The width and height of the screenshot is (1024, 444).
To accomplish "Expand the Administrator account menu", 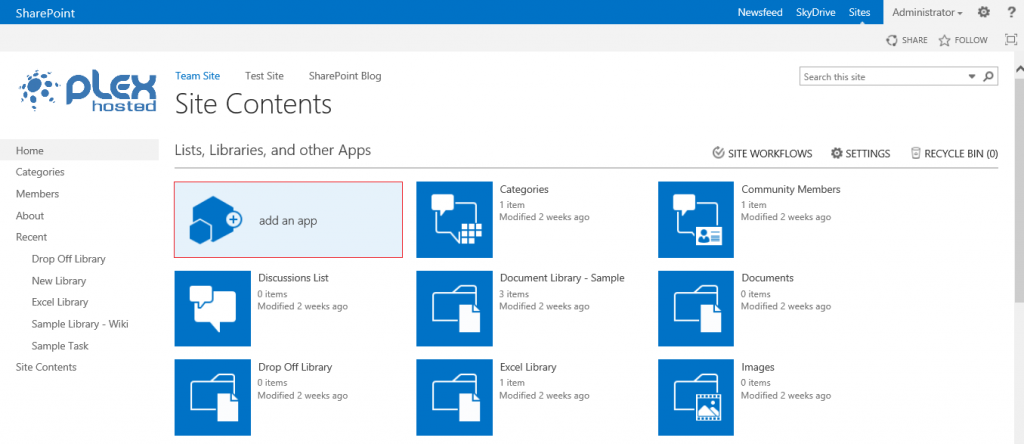I will 927,12.
